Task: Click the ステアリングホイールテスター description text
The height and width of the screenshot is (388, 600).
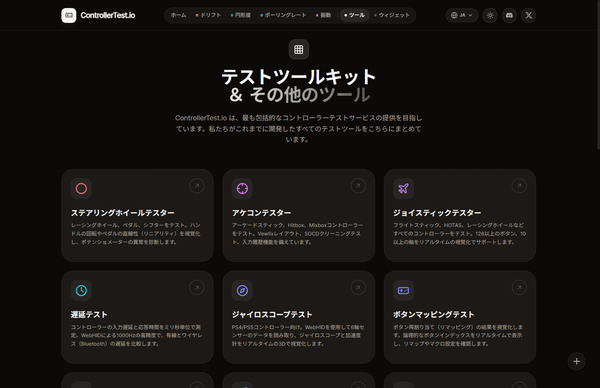Action: coord(136,233)
